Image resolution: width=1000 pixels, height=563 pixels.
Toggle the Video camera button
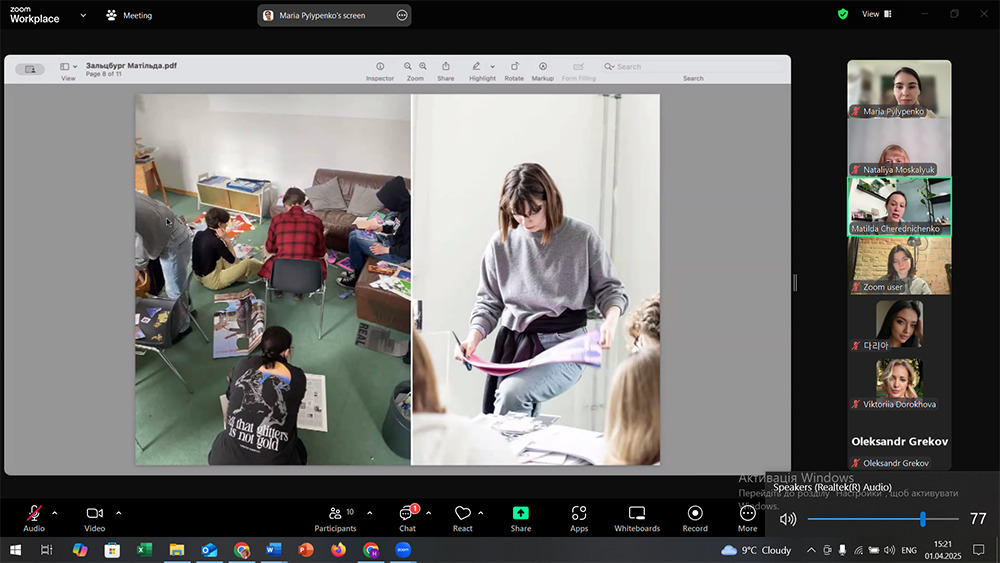[x=94, y=518]
